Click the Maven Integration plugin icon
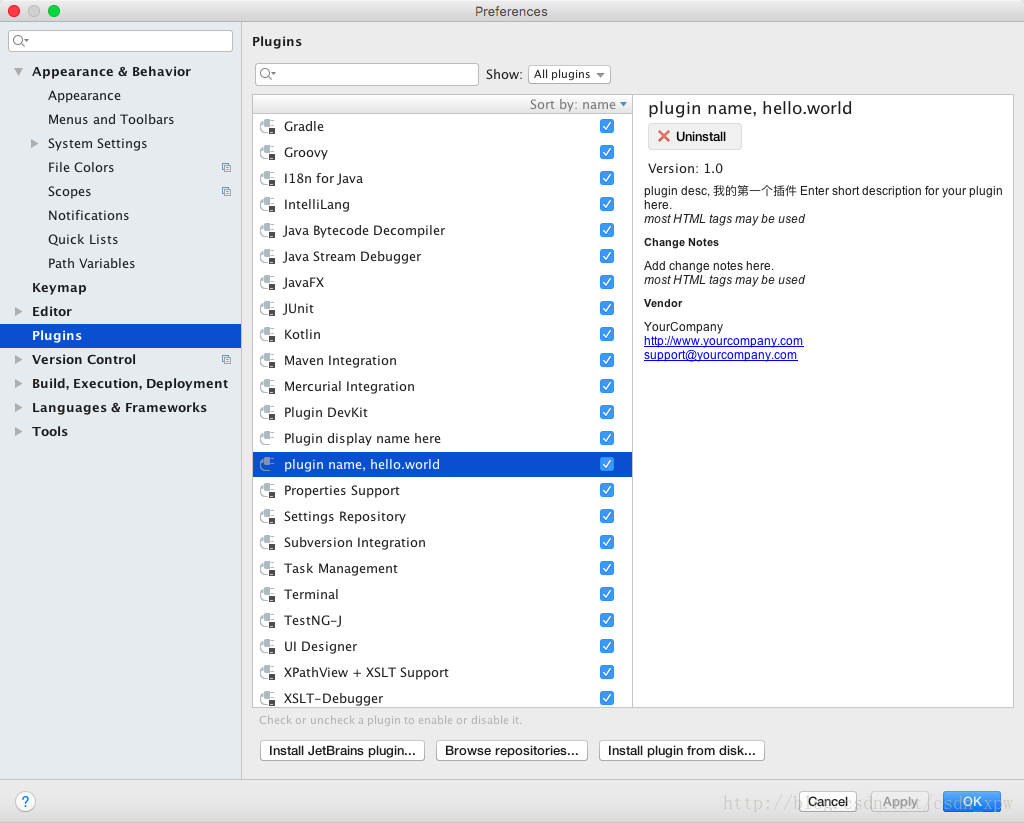1024x823 pixels. click(268, 361)
